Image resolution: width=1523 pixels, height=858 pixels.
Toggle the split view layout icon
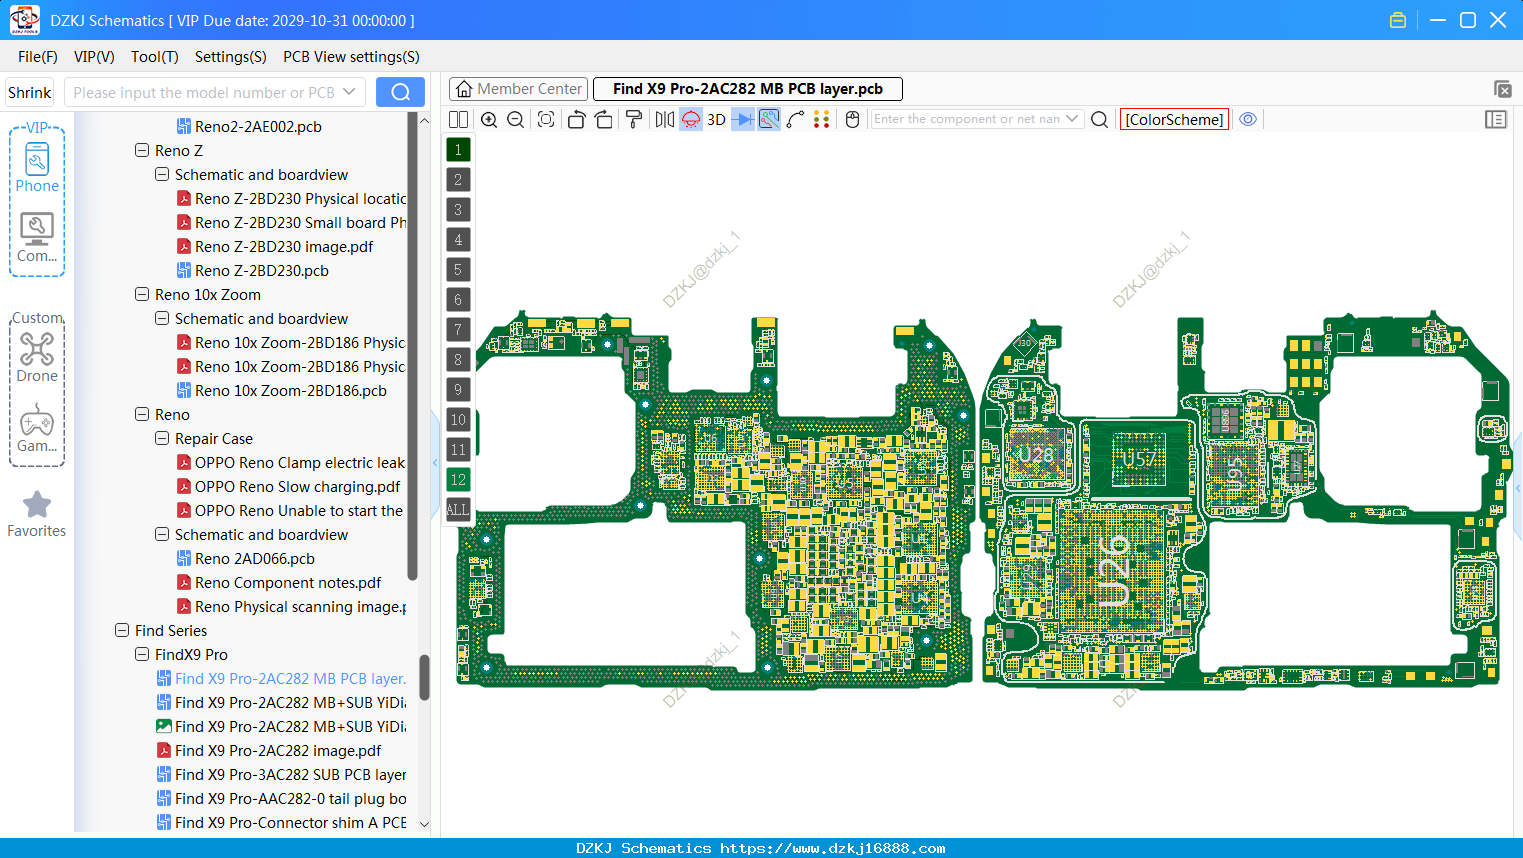point(458,119)
